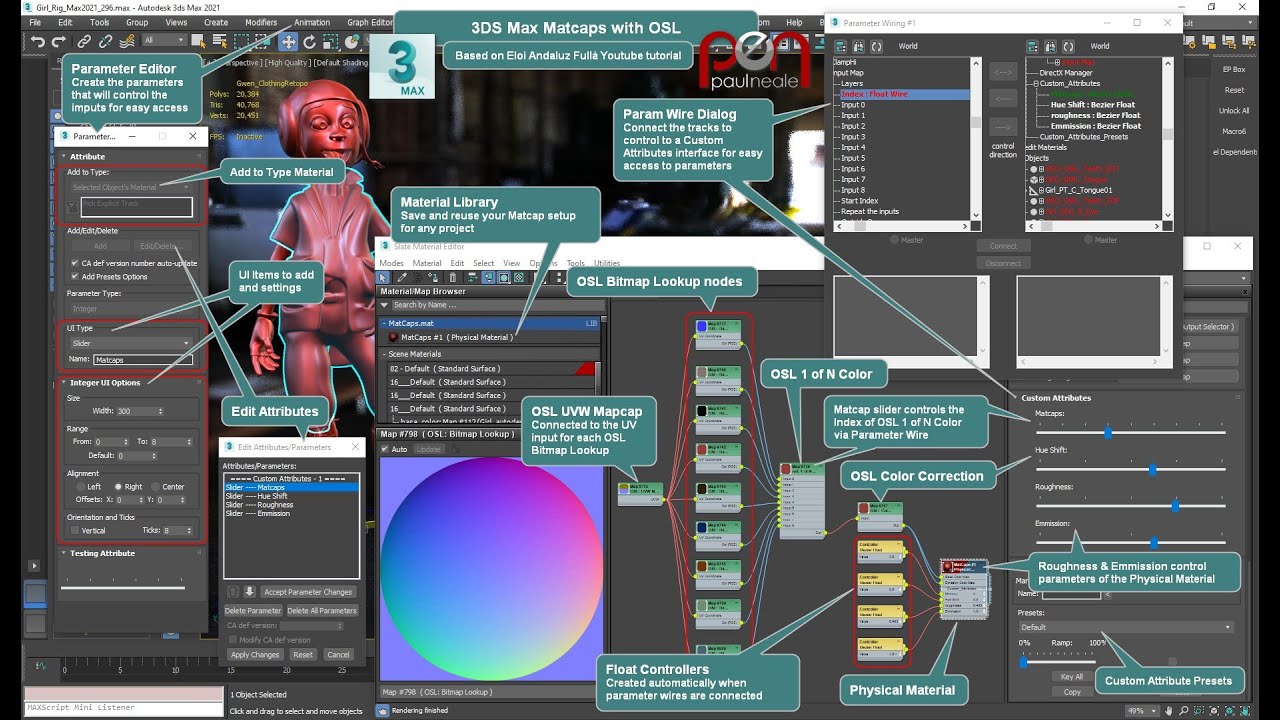Screen dimensions: 1280x720
Task: Open Presets Default dropdown
Action: [x=1126, y=627]
